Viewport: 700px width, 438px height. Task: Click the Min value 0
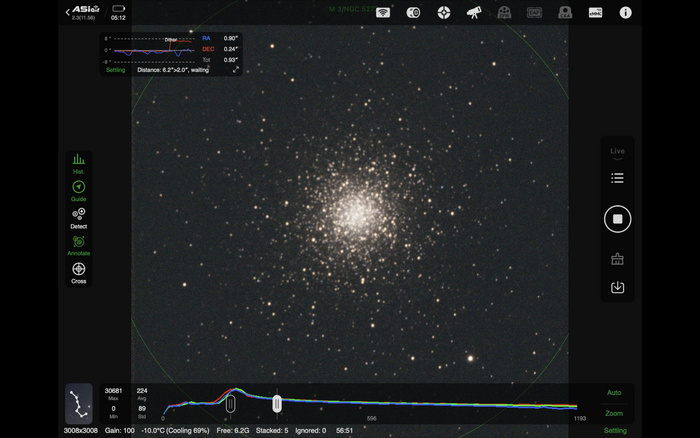(113, 409)
